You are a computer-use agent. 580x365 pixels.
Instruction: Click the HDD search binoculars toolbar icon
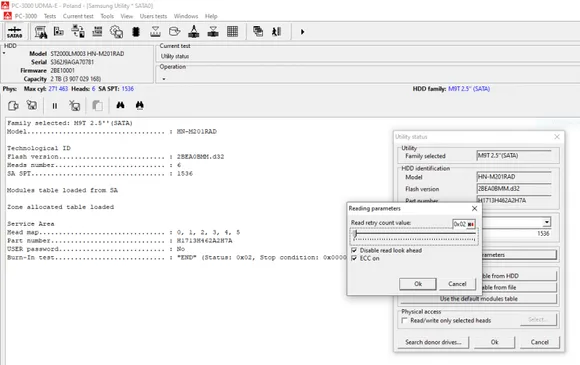coord(41,32)
